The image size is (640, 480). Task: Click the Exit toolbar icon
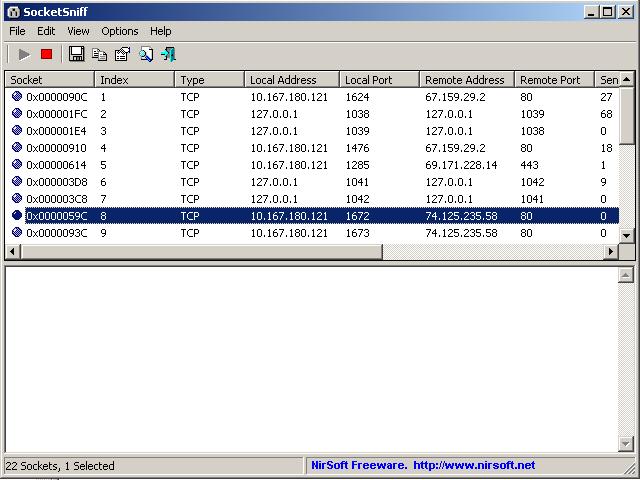pos(169,54)
